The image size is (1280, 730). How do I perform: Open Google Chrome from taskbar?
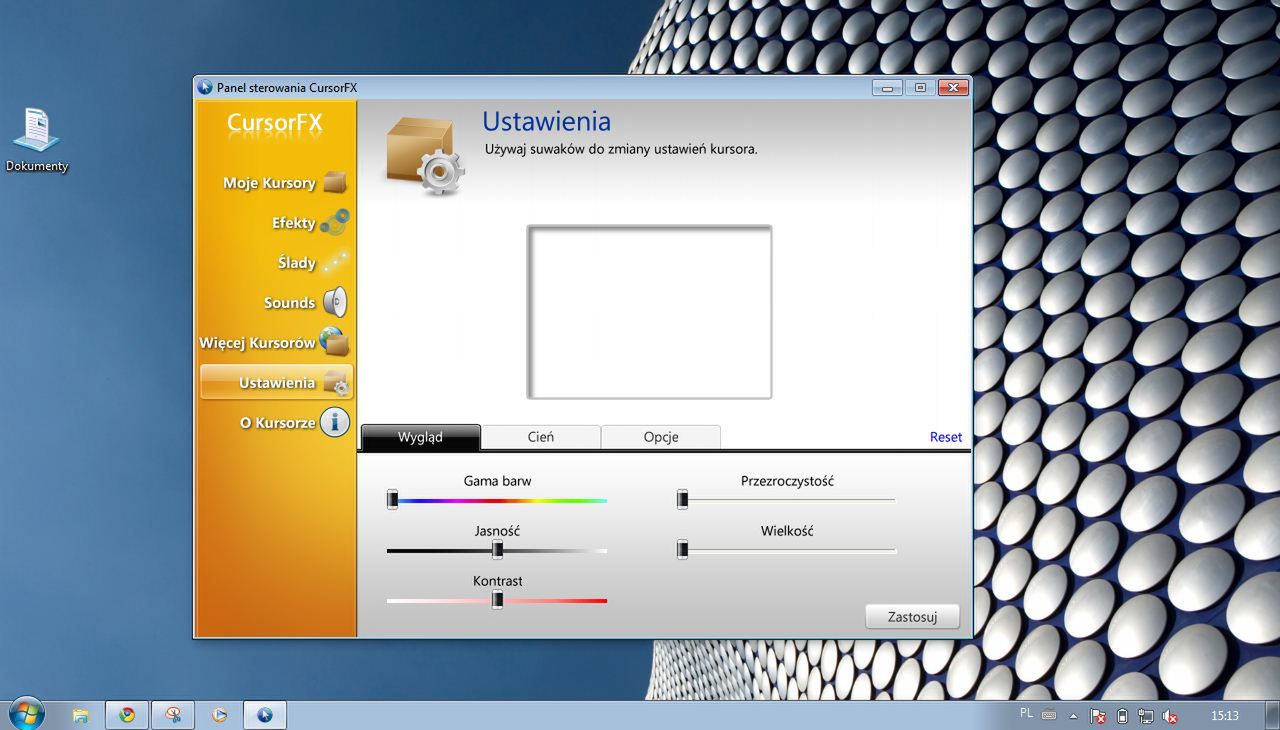tap(127, 715)
